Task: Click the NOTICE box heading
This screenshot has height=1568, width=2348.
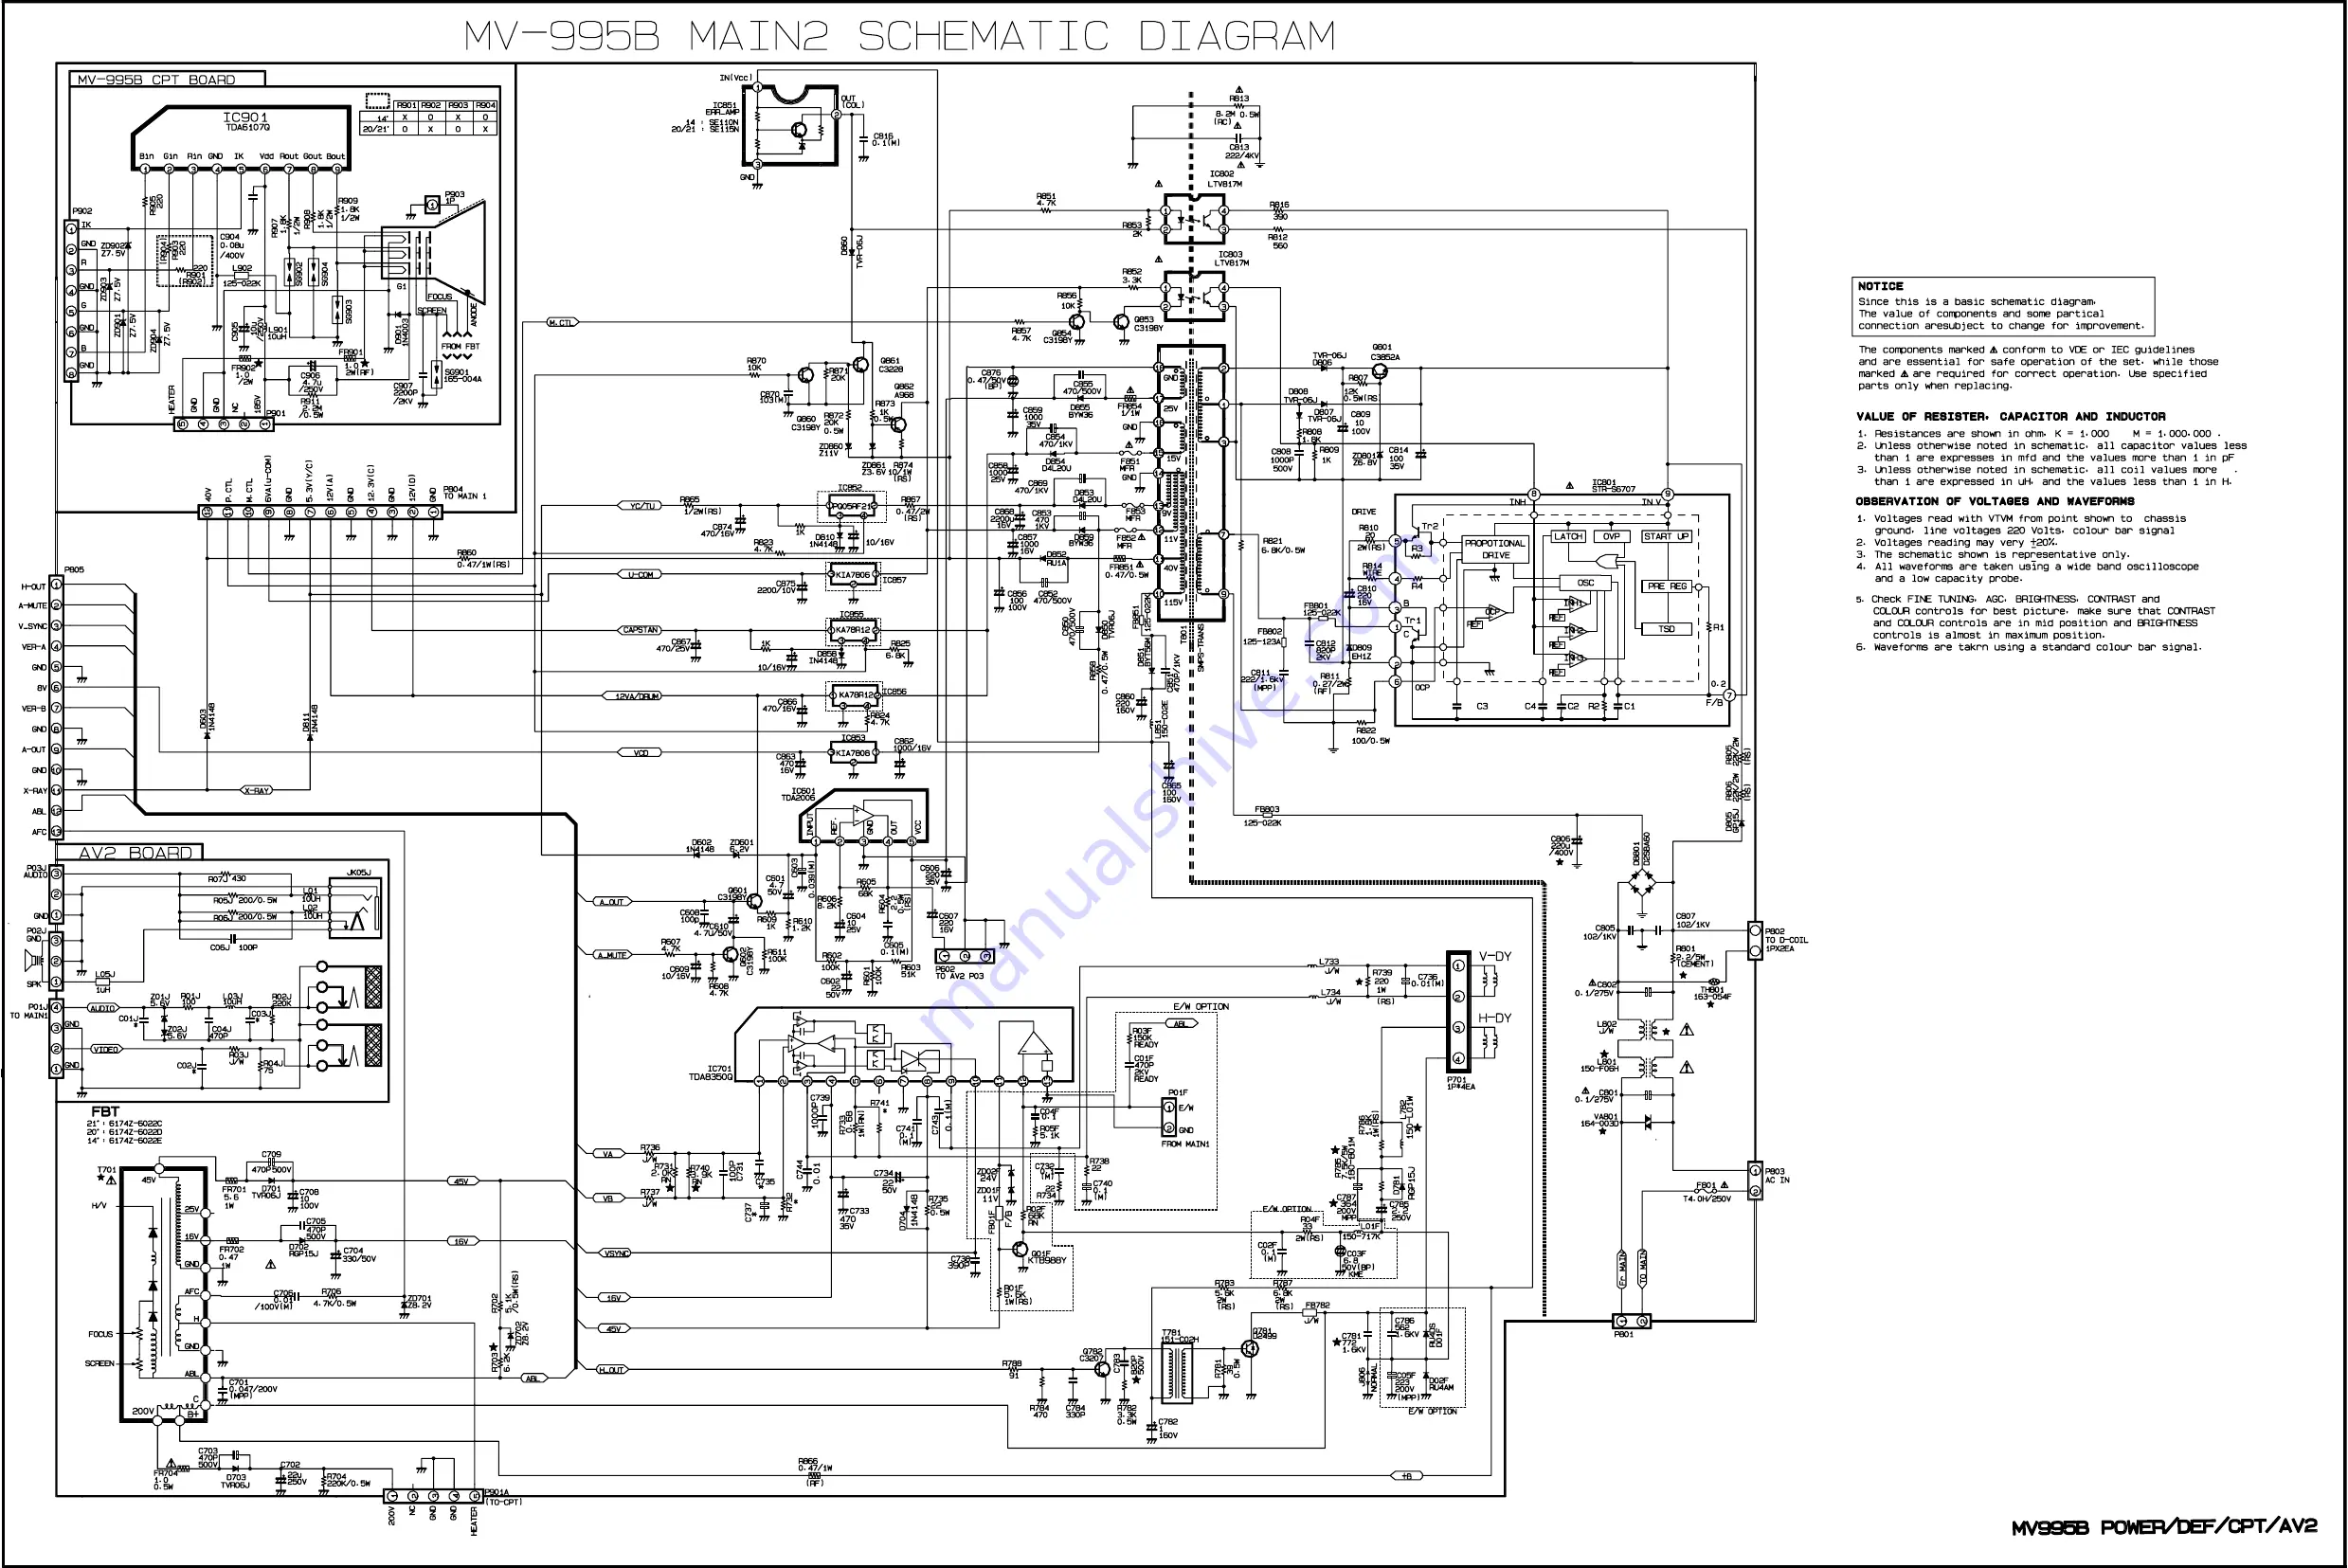Action: tap(1880, 286)
